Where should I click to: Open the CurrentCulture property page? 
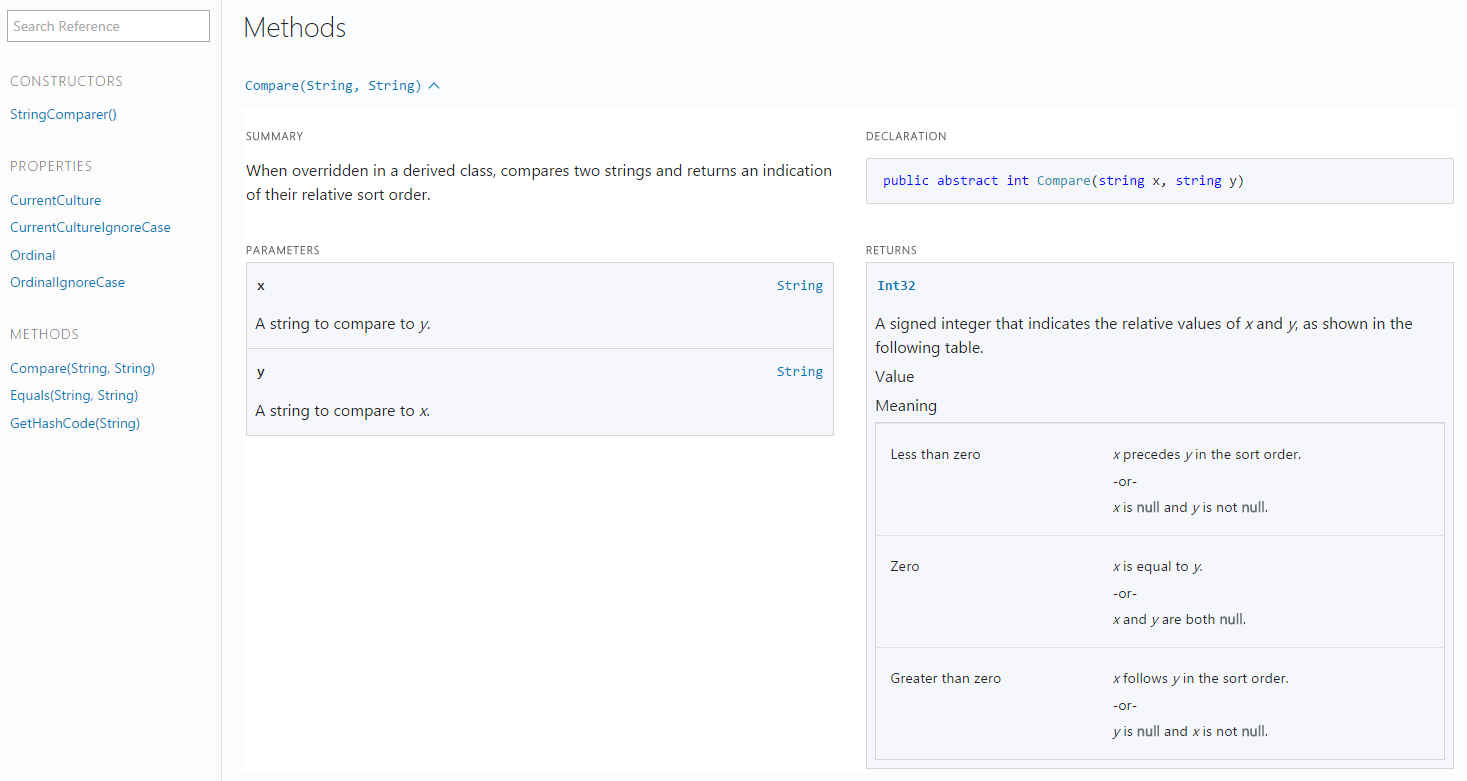pos(55,200)
